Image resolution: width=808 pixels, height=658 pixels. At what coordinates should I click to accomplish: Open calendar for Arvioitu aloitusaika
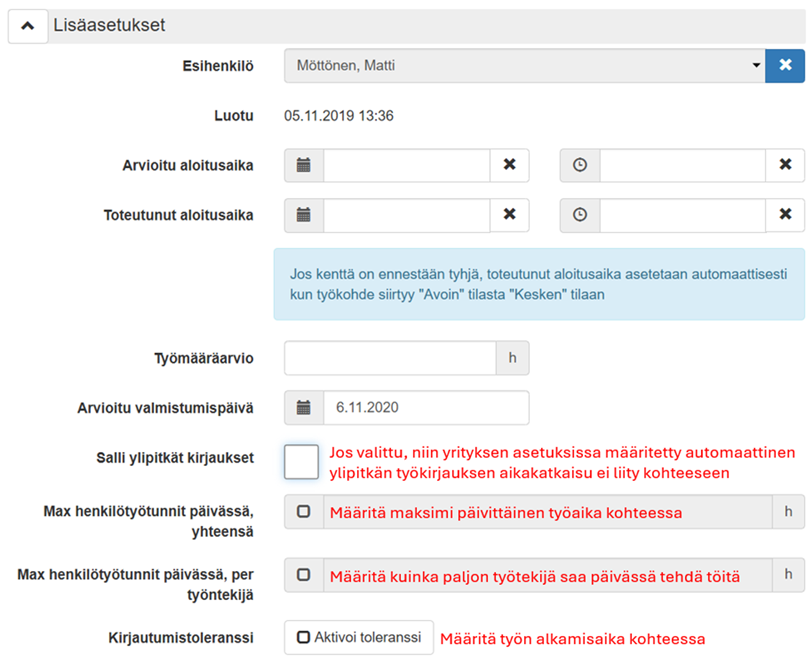click(304, 165)
